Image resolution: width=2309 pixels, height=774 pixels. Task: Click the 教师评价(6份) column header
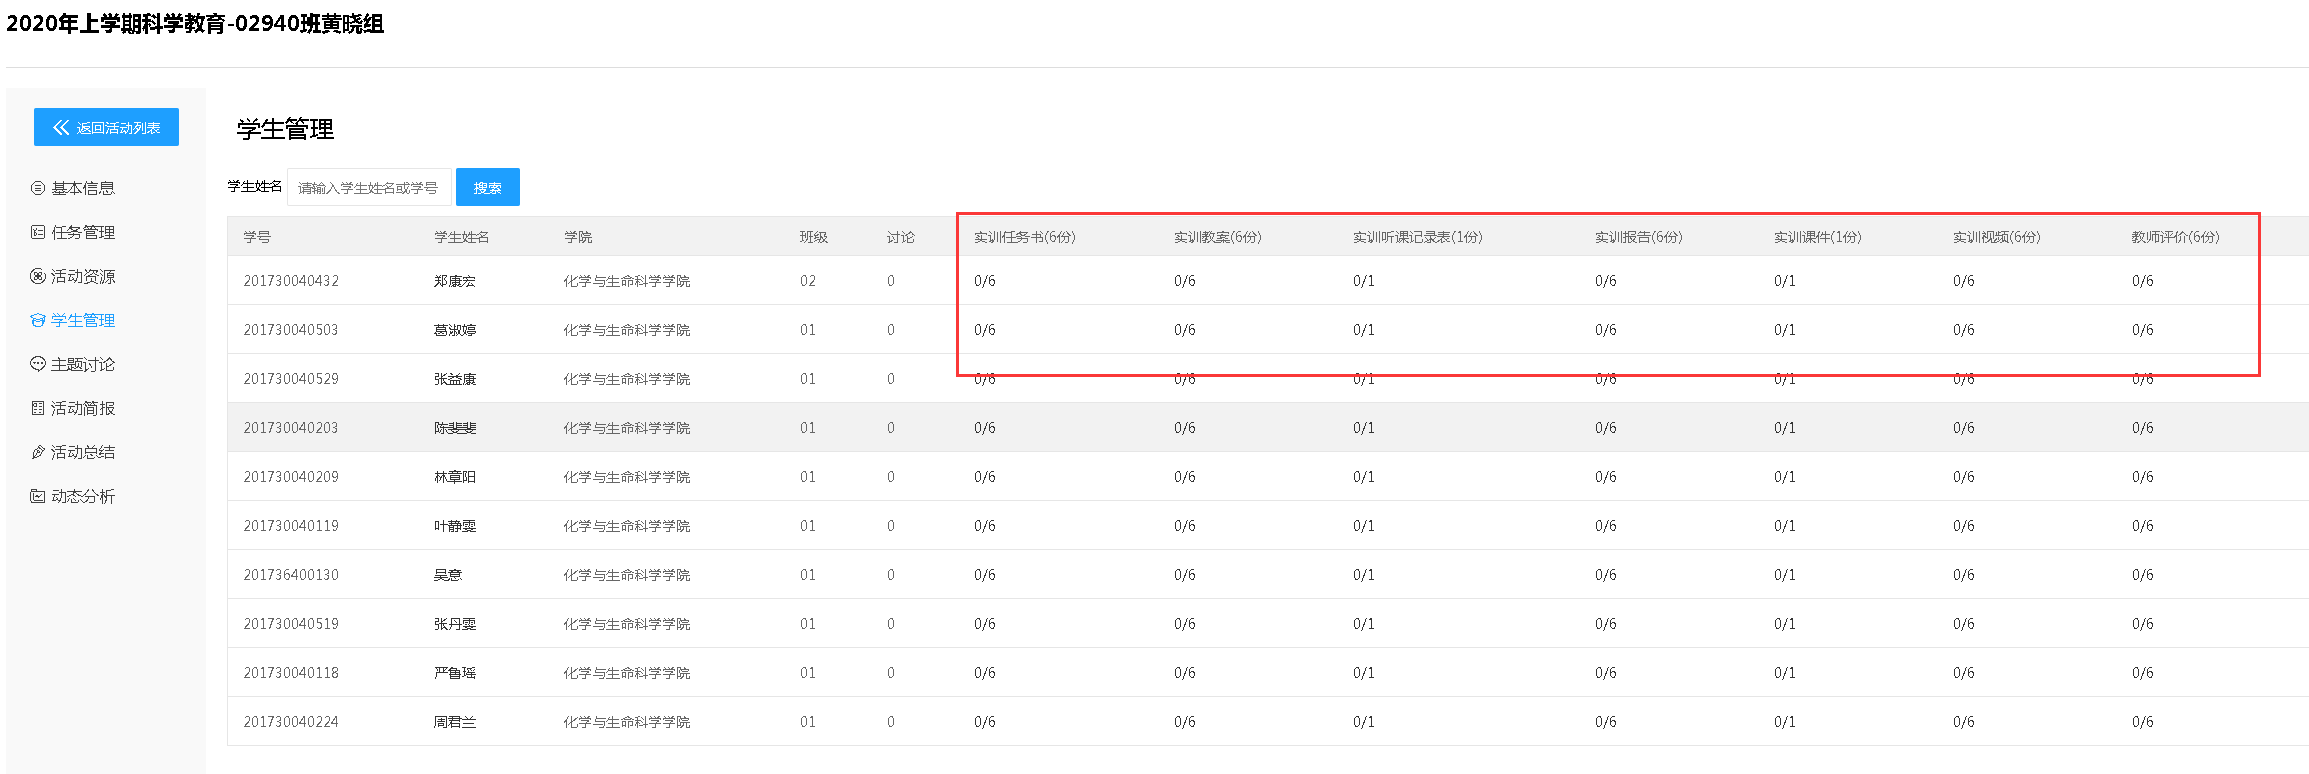click(2174, 237)
